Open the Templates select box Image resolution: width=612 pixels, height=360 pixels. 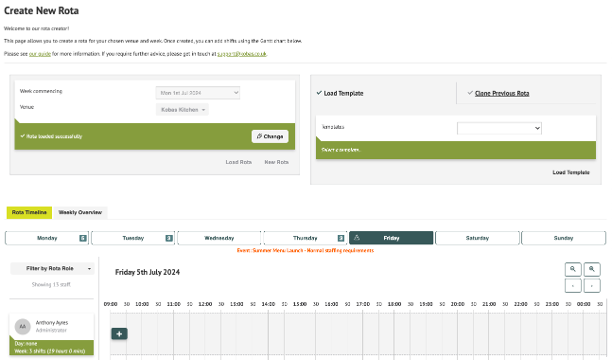pos(499,128)
